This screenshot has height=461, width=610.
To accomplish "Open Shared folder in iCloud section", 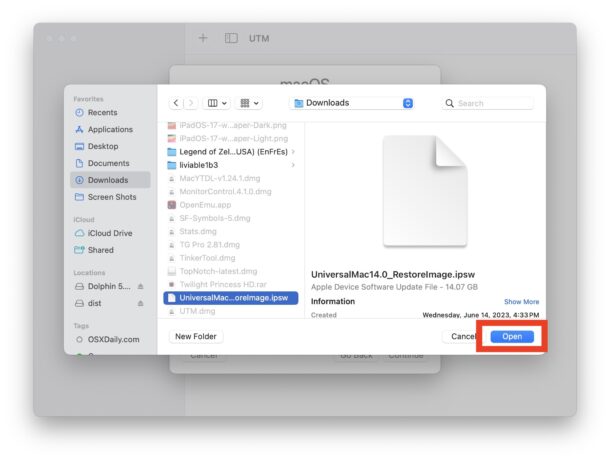I will pyautogui.click(x=100, y=251).
